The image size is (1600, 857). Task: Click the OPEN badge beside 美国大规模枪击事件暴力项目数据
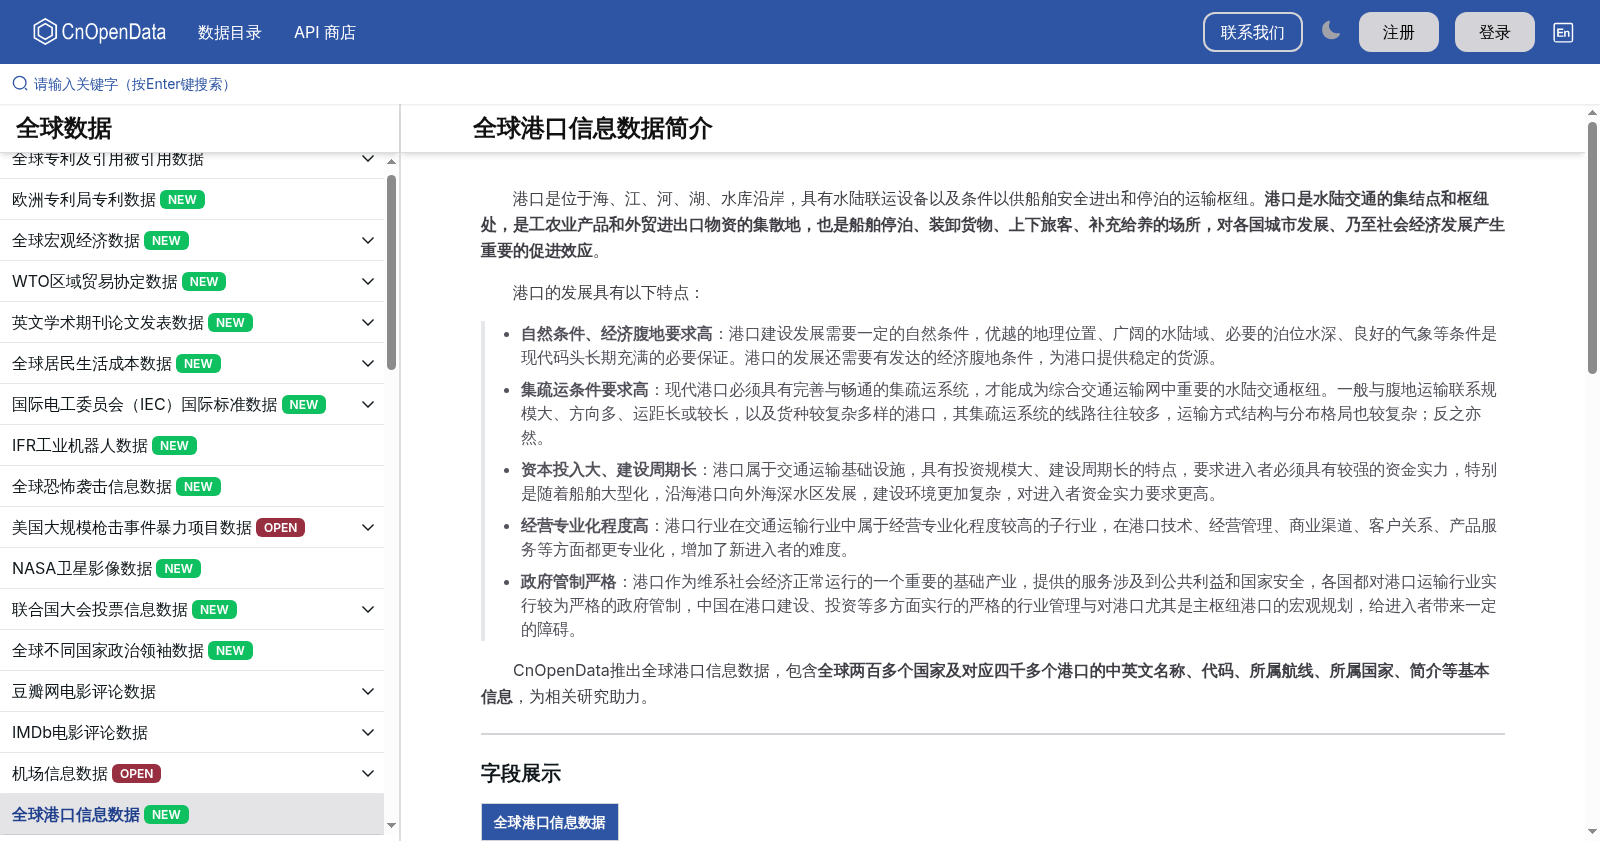tap(281, 528)
